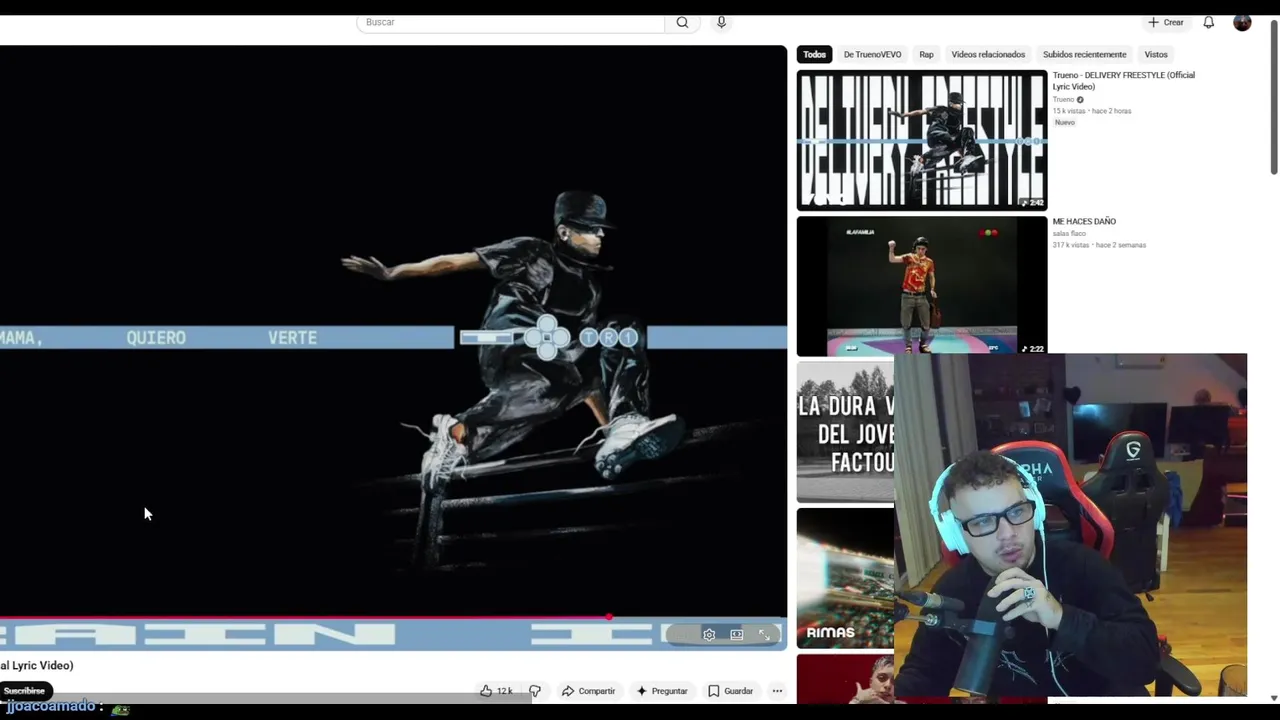Click the Nuevo badge

(1065, 122)
